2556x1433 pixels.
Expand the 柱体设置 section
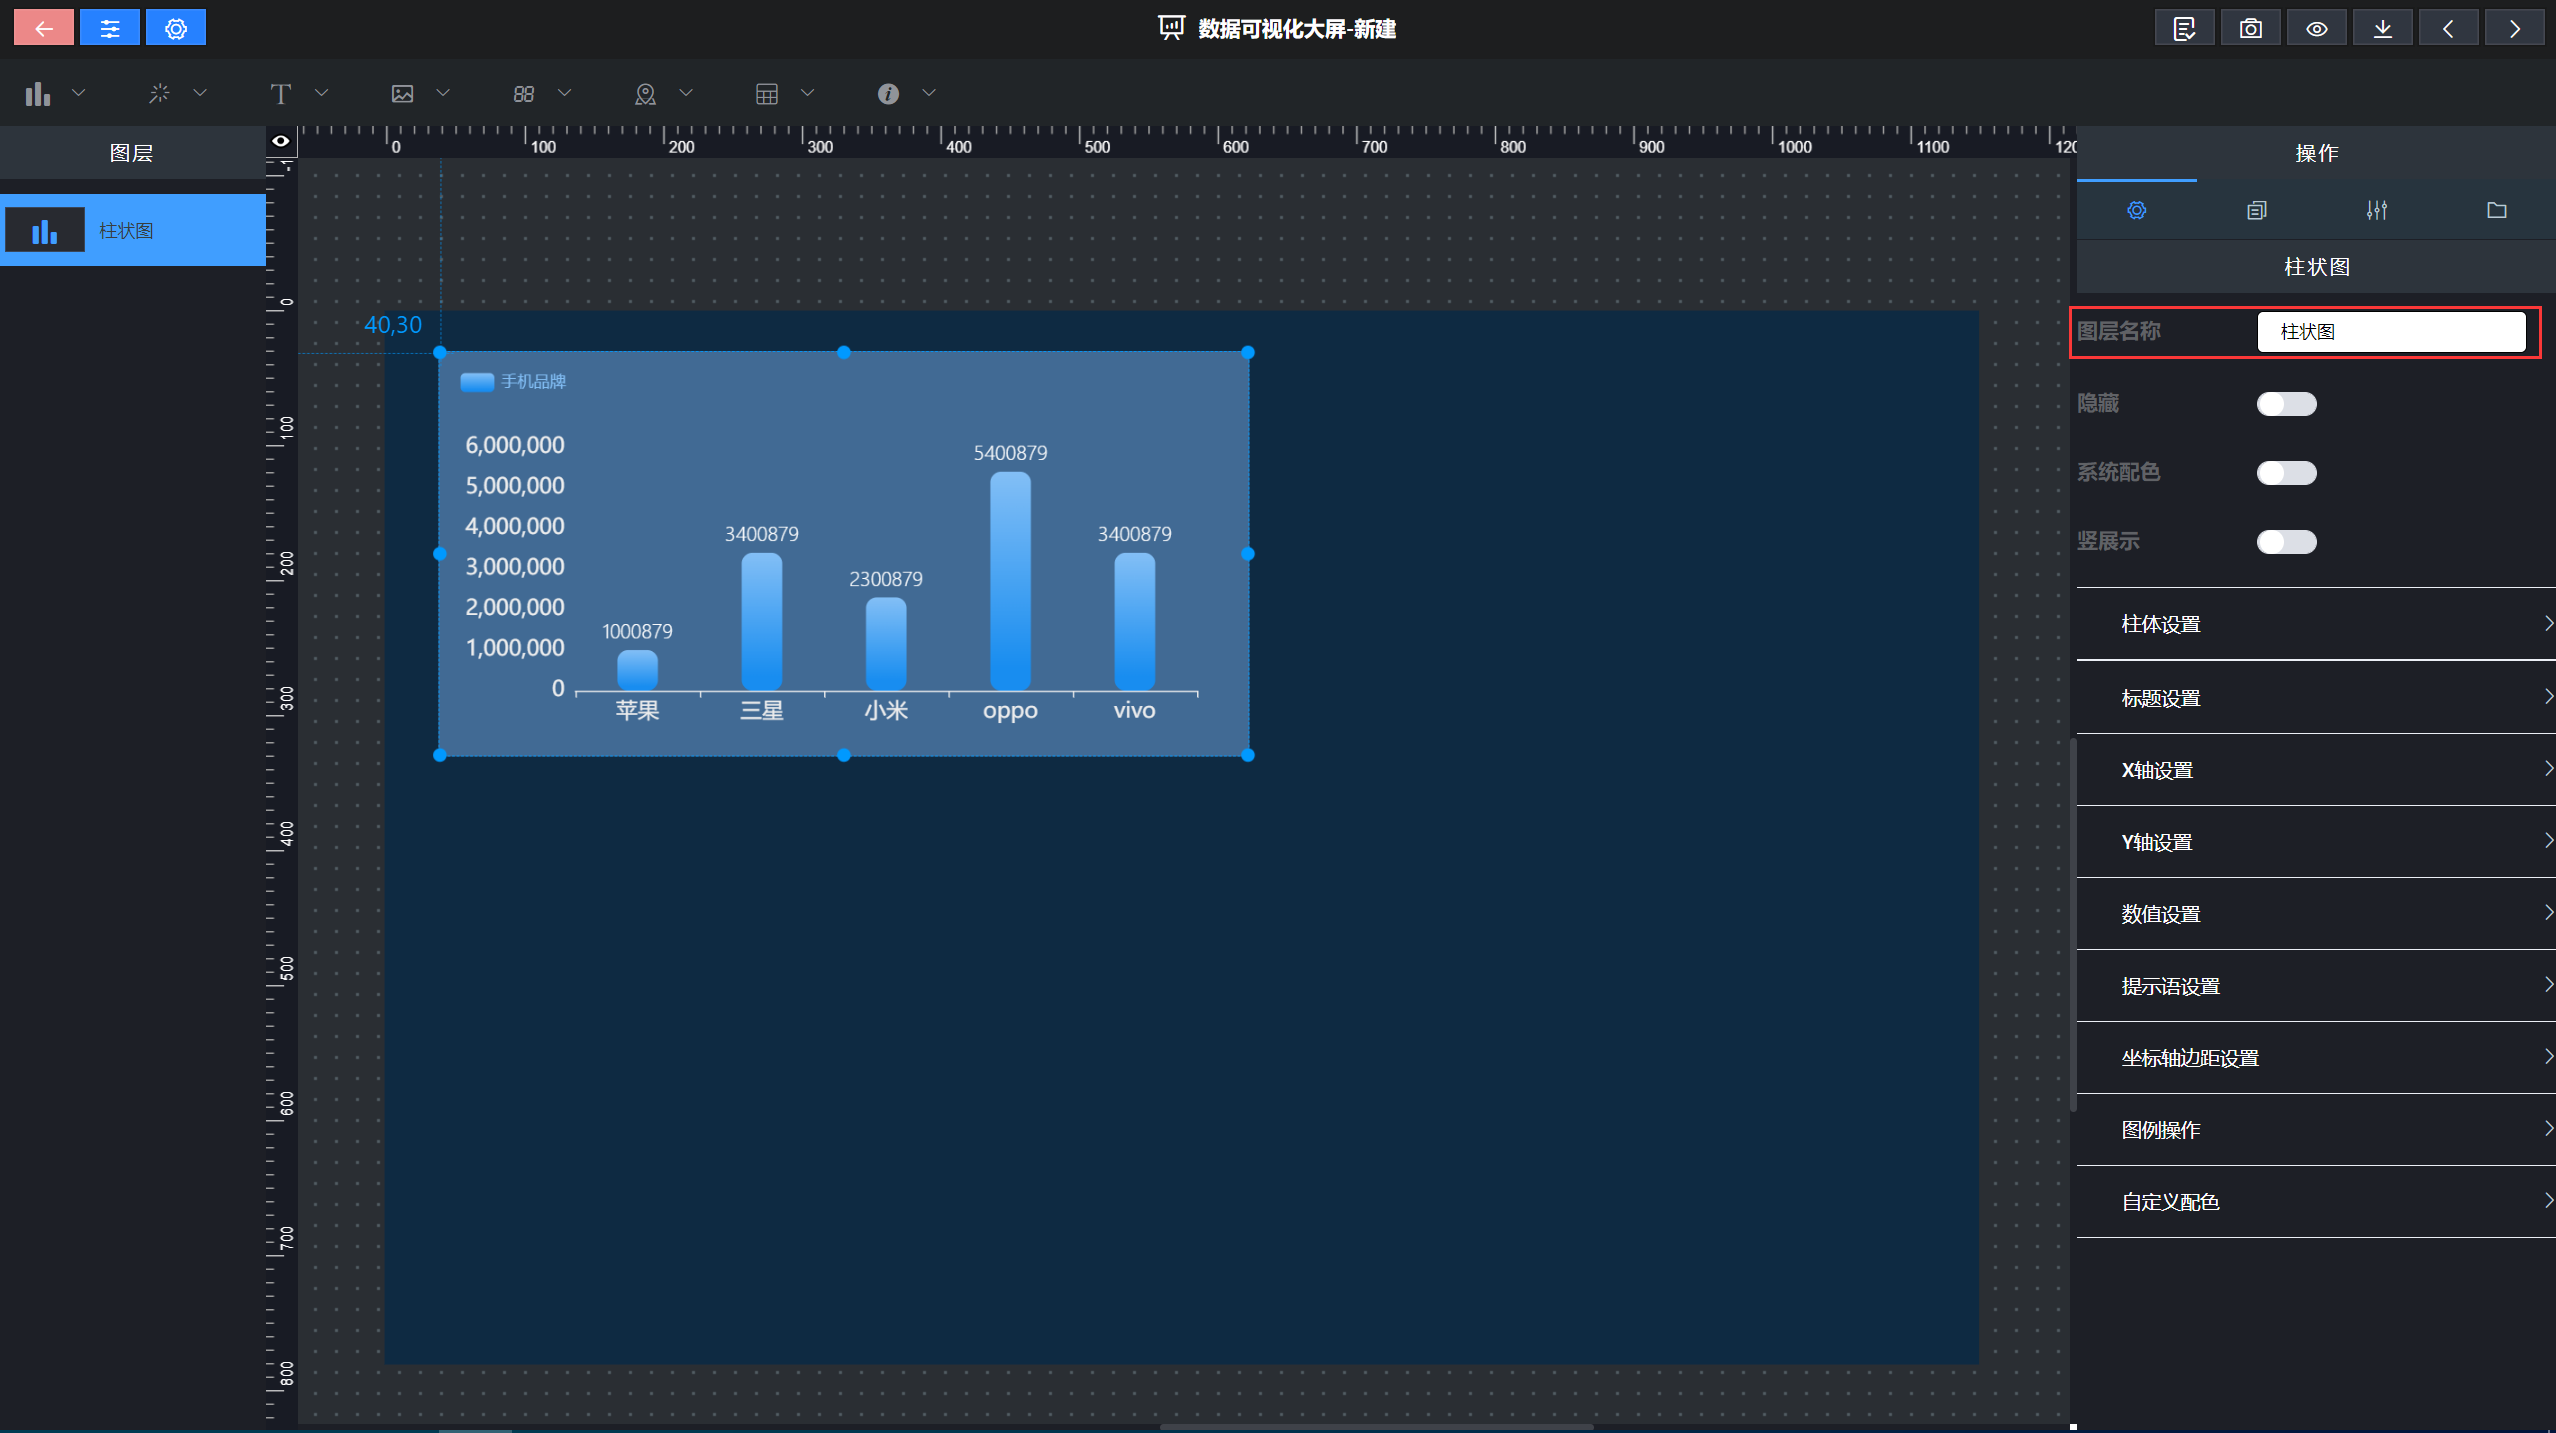[2316, 624]
